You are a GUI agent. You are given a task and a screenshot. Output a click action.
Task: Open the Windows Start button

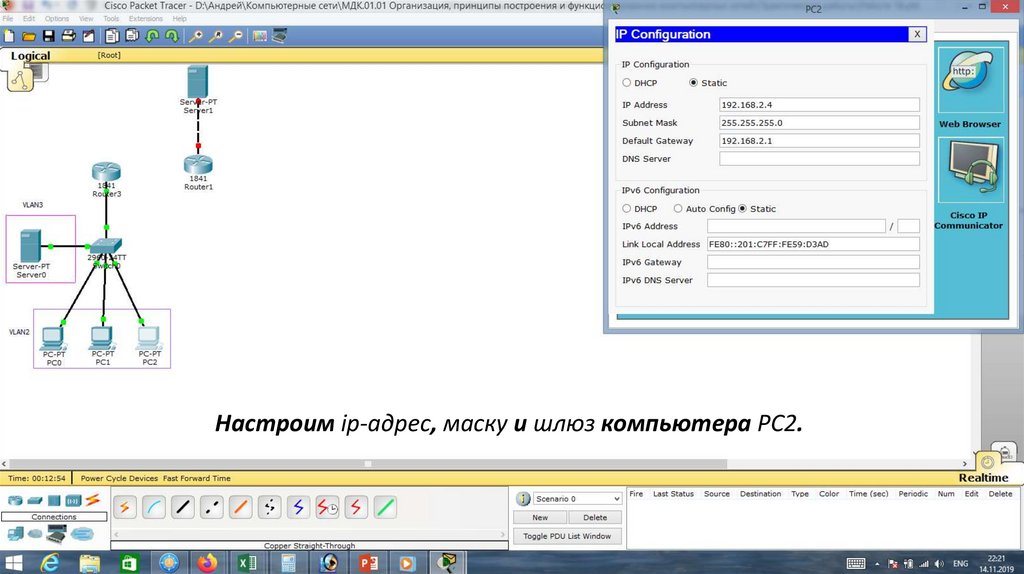click(13, 562)
